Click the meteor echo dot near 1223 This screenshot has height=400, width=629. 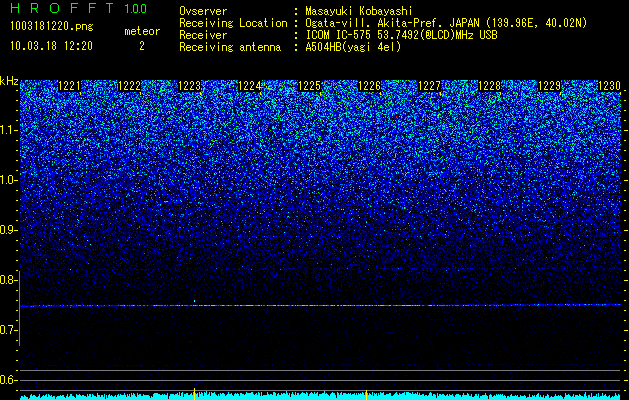click(x=195, y=301)
